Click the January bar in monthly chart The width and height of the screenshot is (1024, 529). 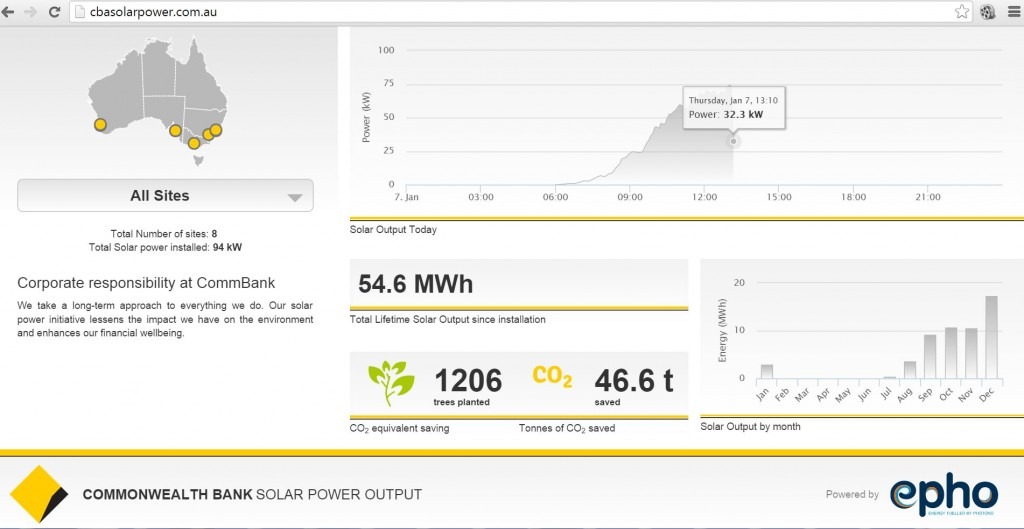tap(767, 372)
